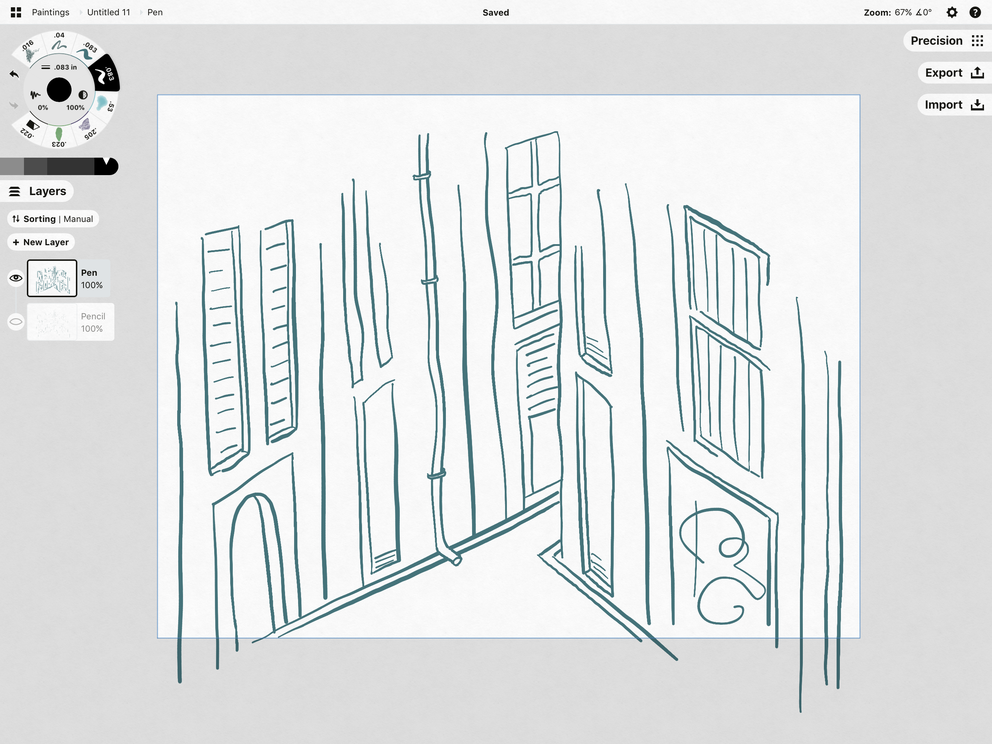Select the .022 blending tool
This screenshot has width=992, height=744.
pos(31,127)
